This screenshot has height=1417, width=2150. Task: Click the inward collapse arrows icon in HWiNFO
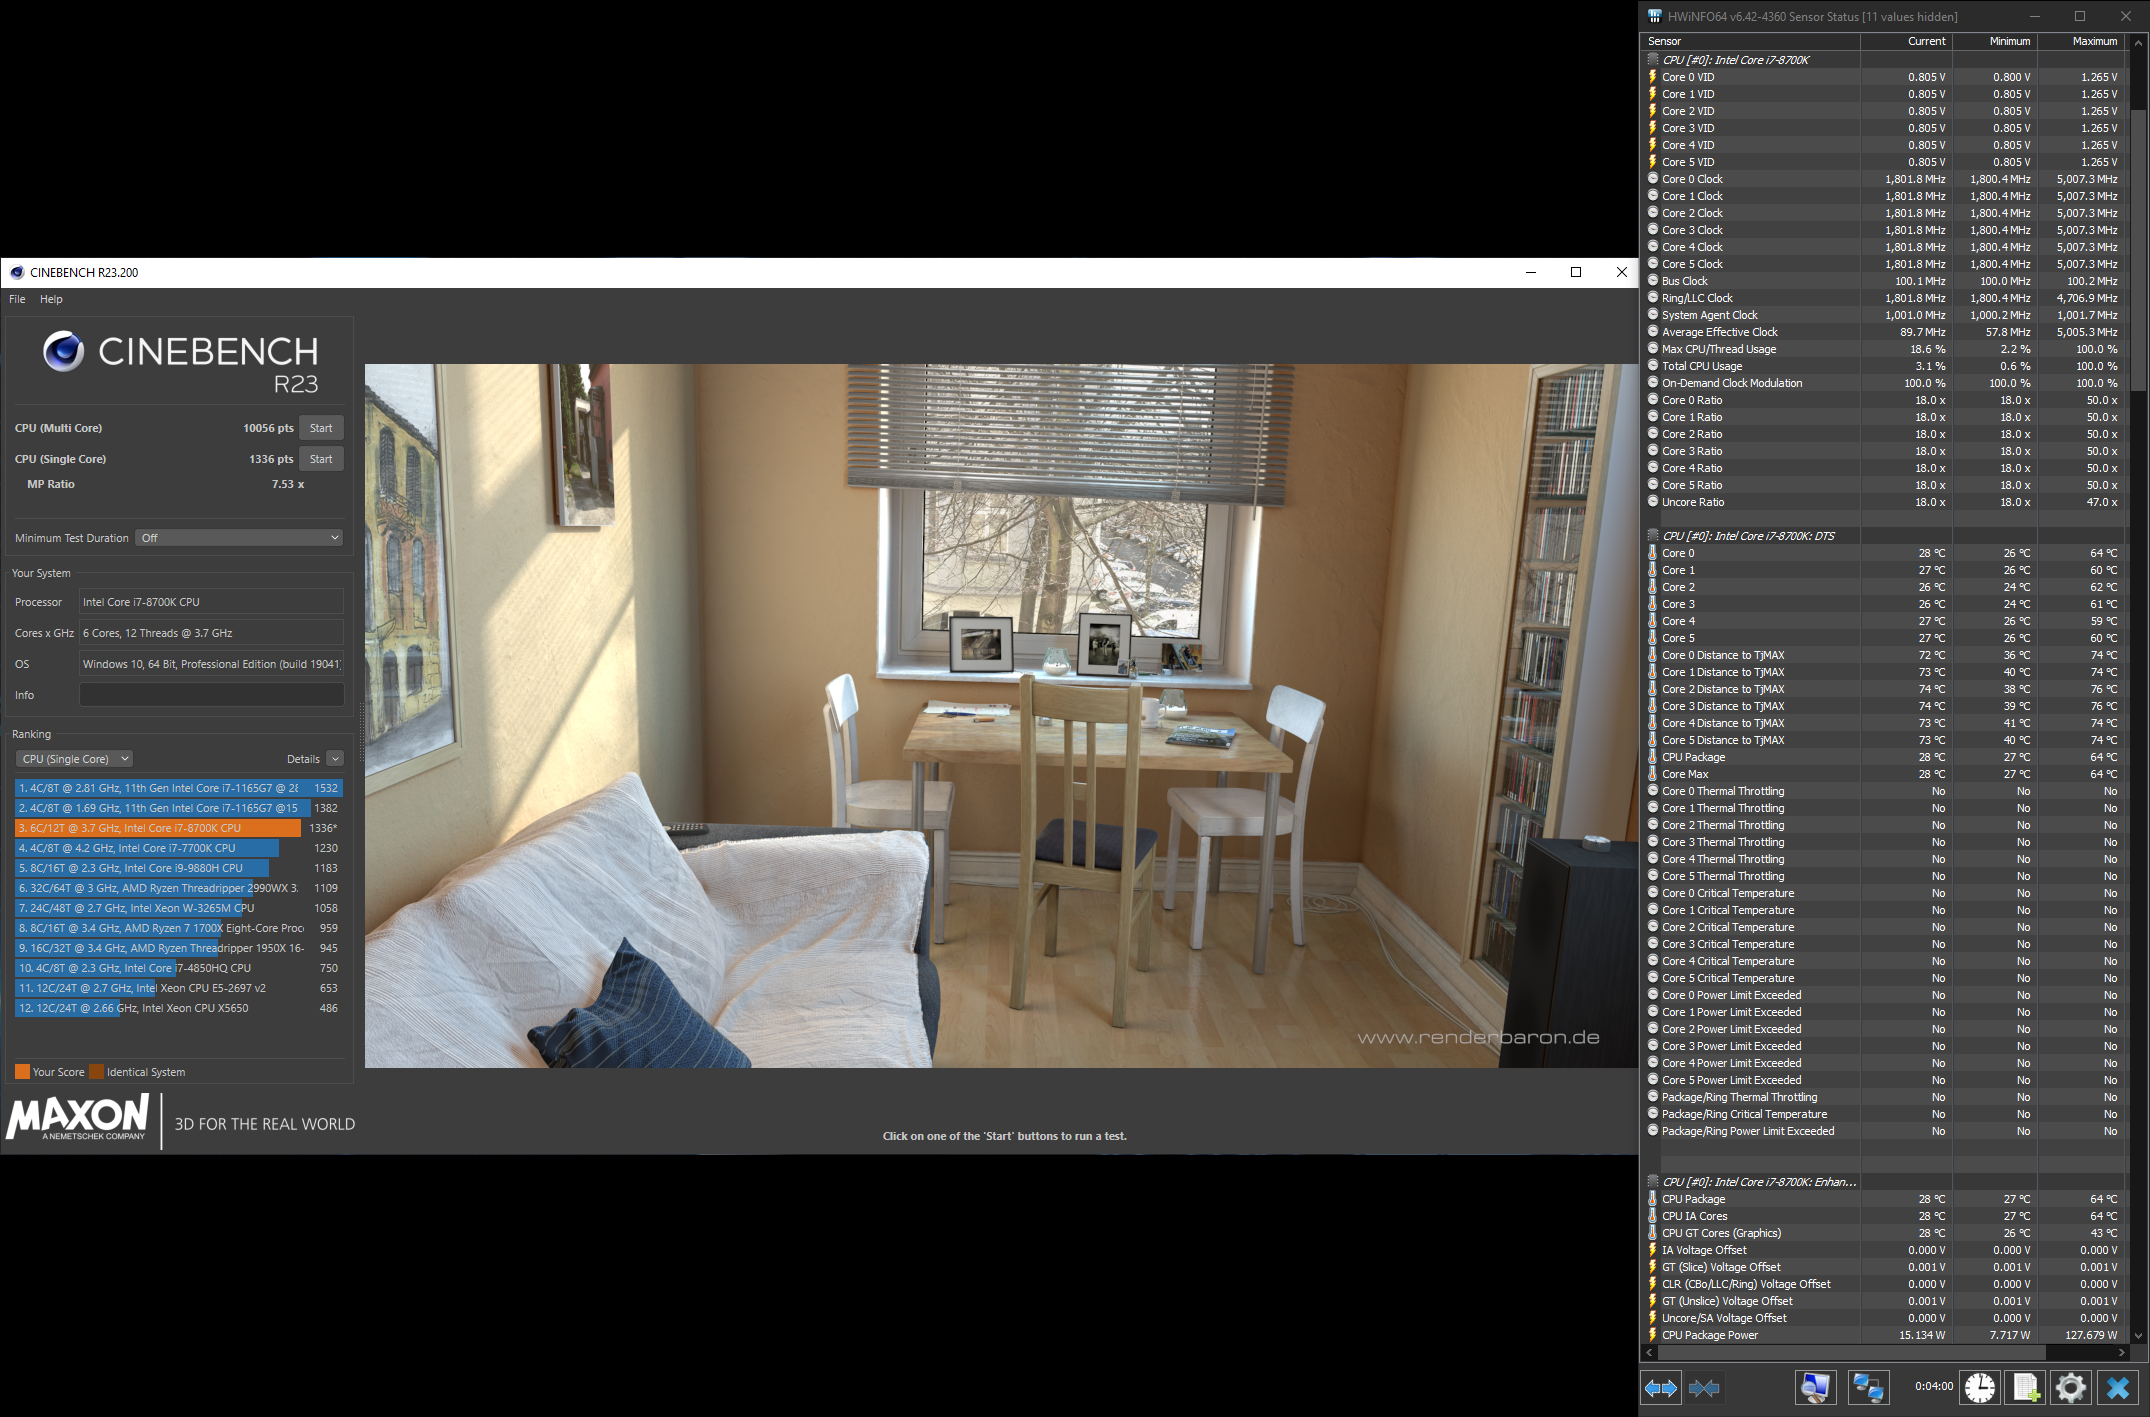tap(1703, 1388)
